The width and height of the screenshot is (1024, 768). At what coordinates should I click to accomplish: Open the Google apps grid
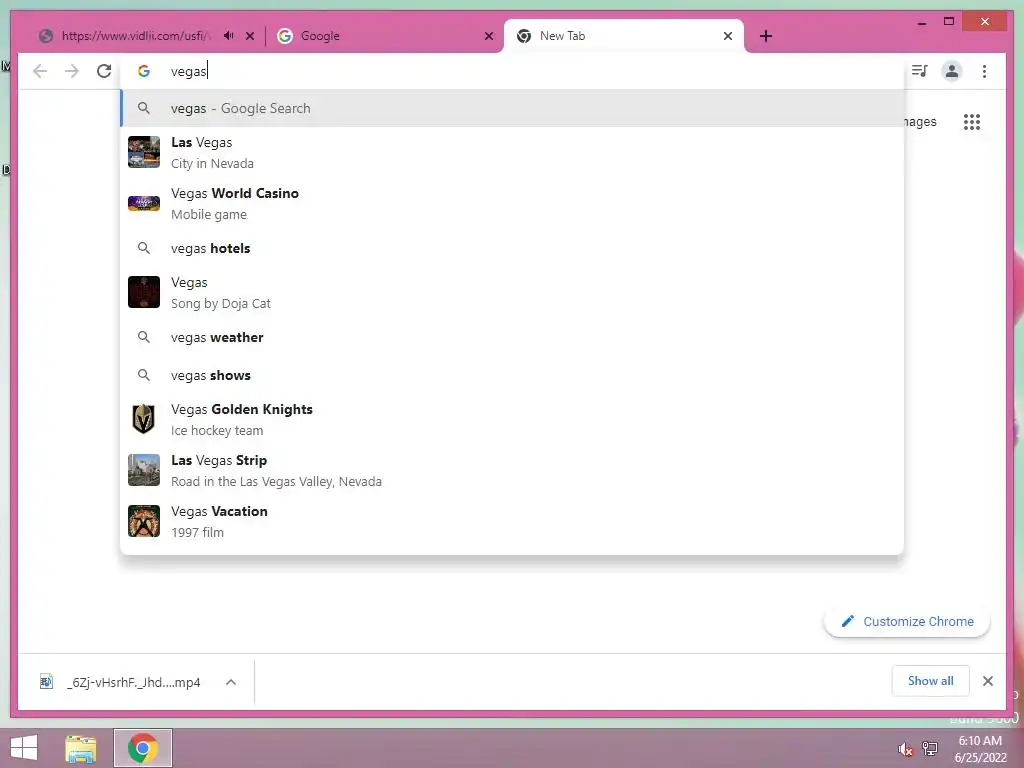coord(972,121)
